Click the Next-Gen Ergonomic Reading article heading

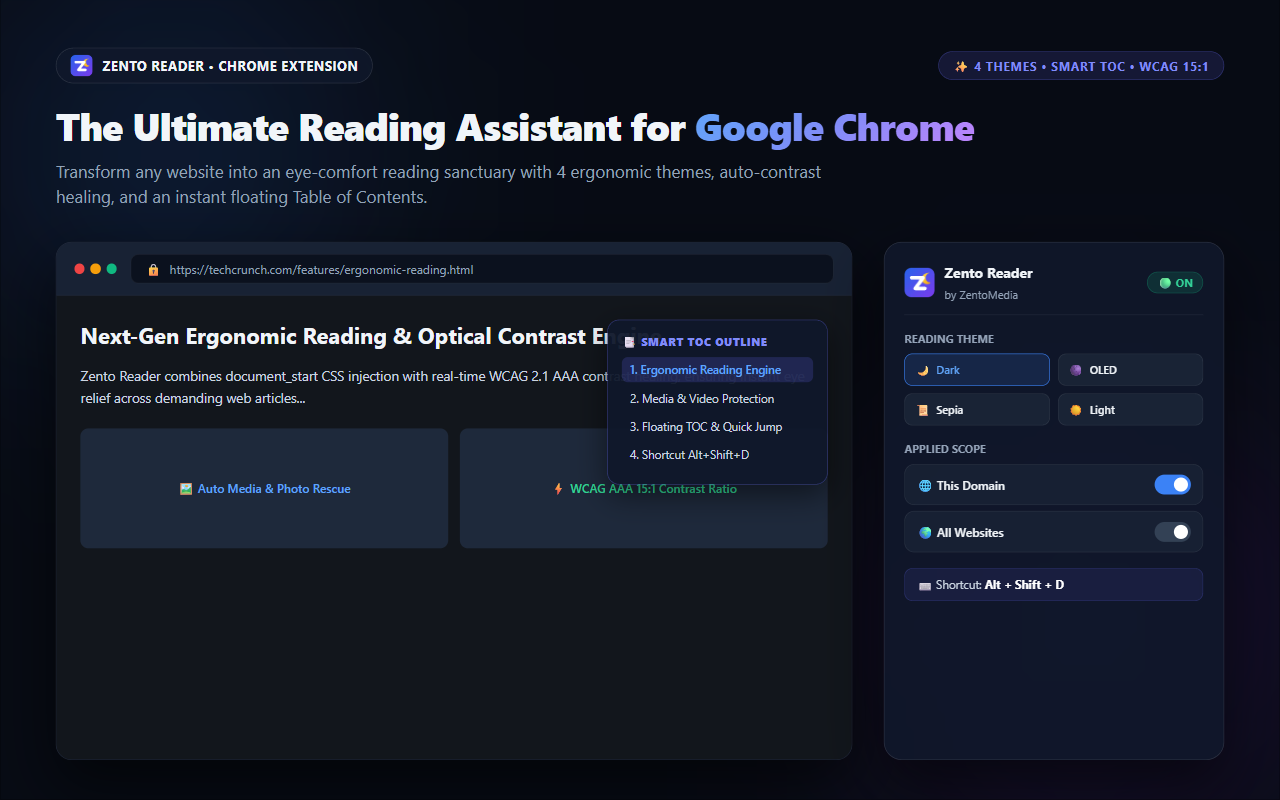click(x=370, y=337)
